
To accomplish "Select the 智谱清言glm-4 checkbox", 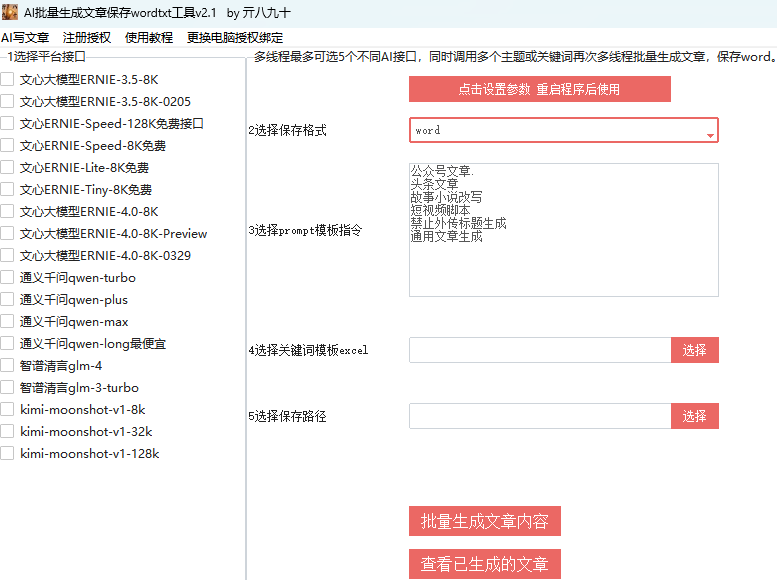I will pos(8,365).
